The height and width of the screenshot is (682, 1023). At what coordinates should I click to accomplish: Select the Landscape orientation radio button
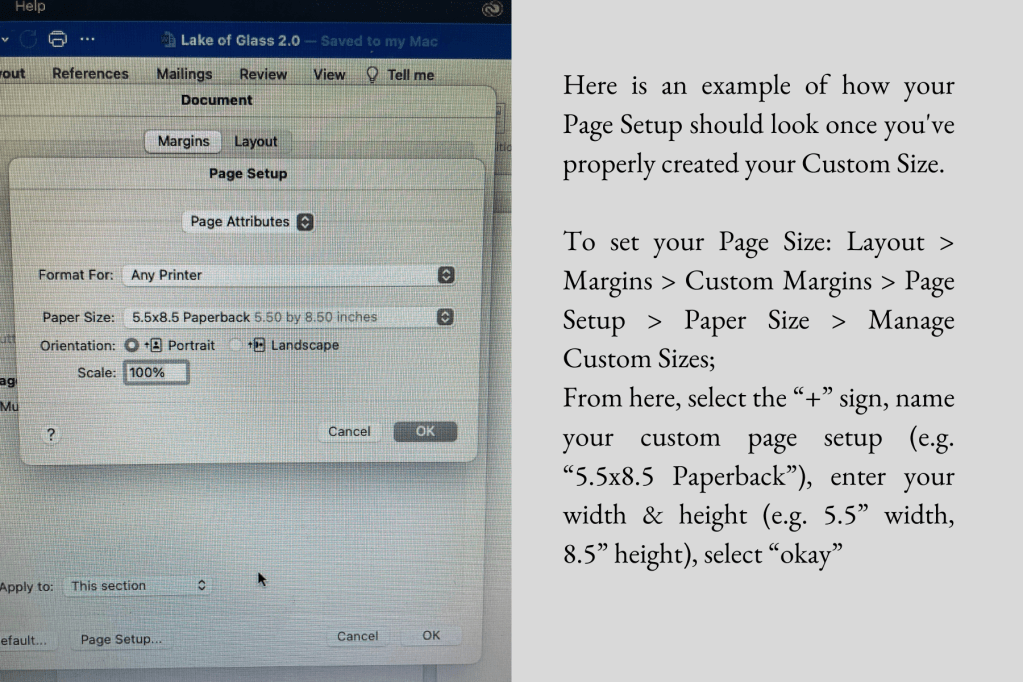point(236,345)
